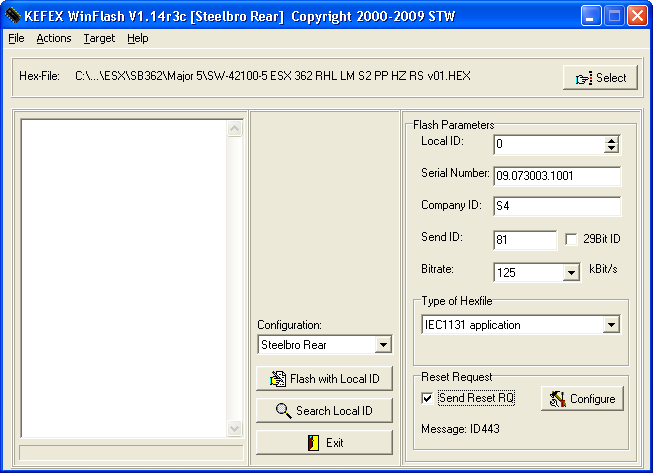Click the Serial Number input field
The height and width of the screenshot is (473, 657).
557,176
